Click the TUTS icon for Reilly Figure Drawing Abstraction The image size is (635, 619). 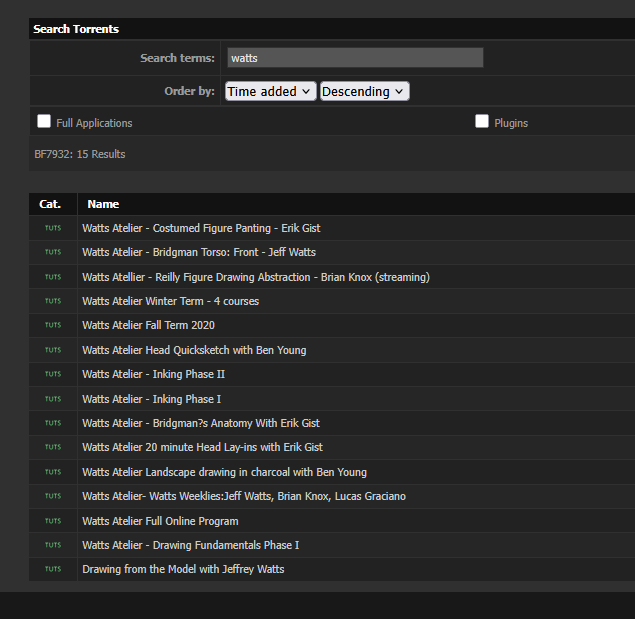coord(53,277)
